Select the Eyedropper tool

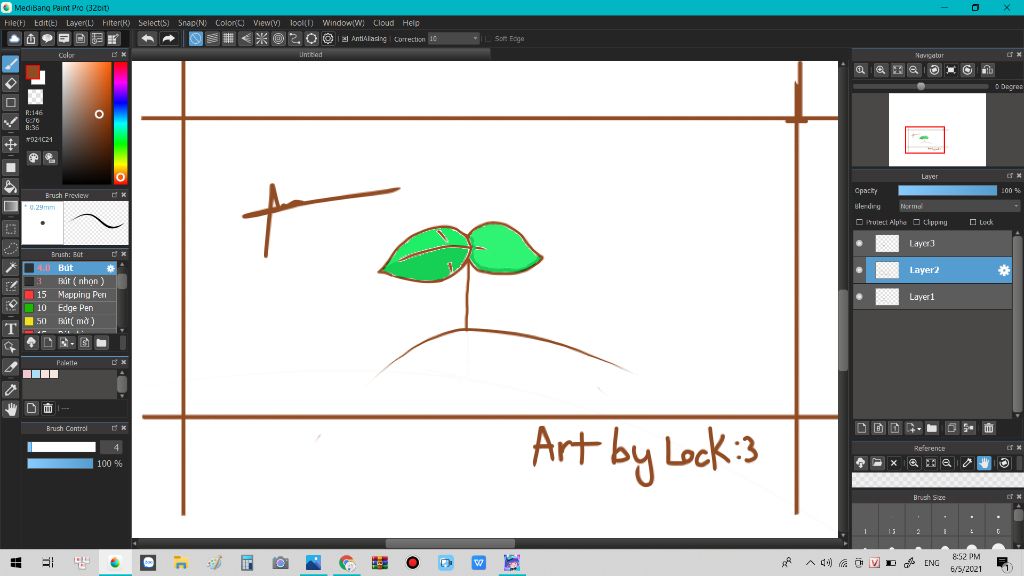10,390
